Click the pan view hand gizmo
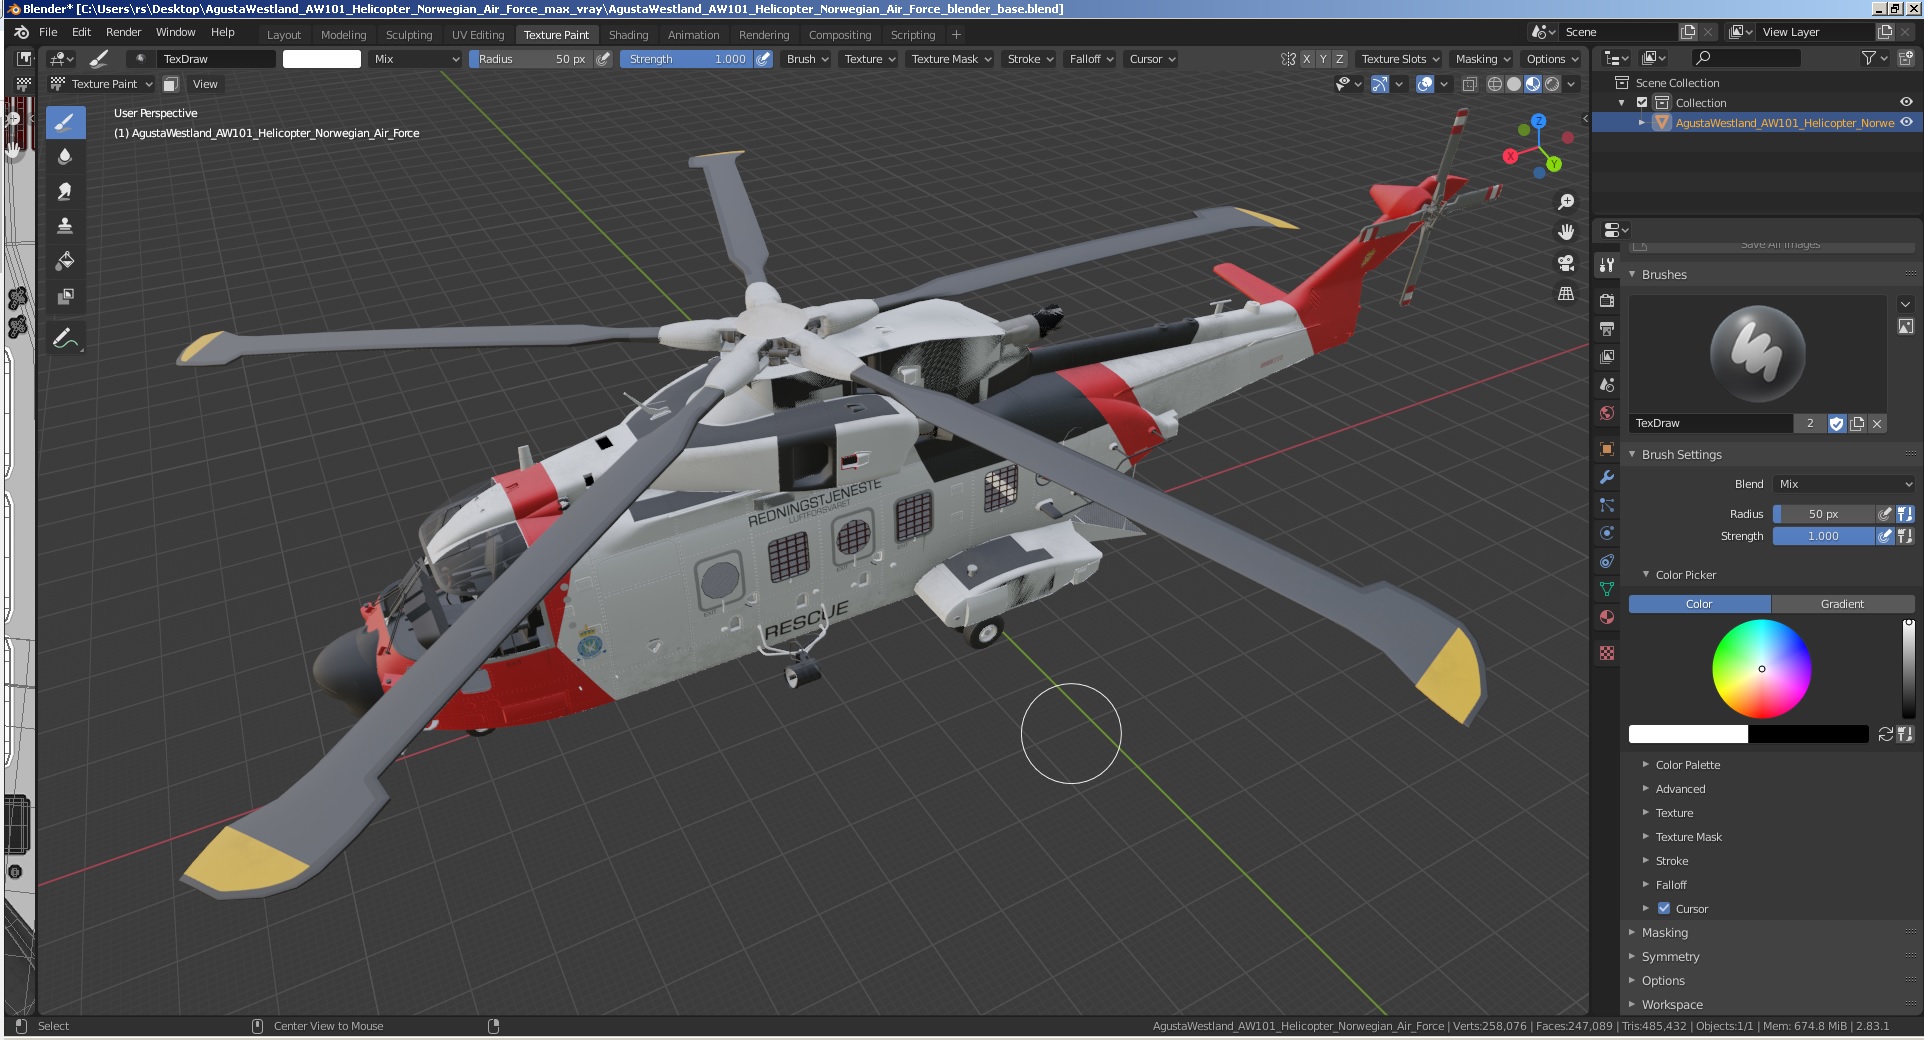The image size is (1924, 1040). 1566,232
